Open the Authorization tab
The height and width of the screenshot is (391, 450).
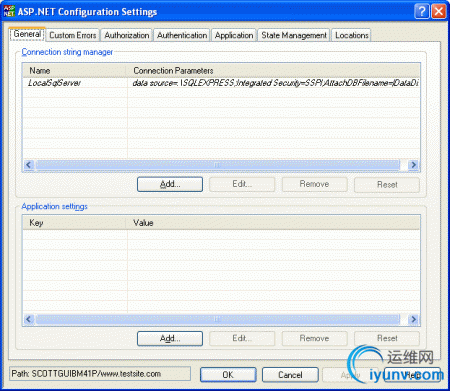click(x=127, y=35)
